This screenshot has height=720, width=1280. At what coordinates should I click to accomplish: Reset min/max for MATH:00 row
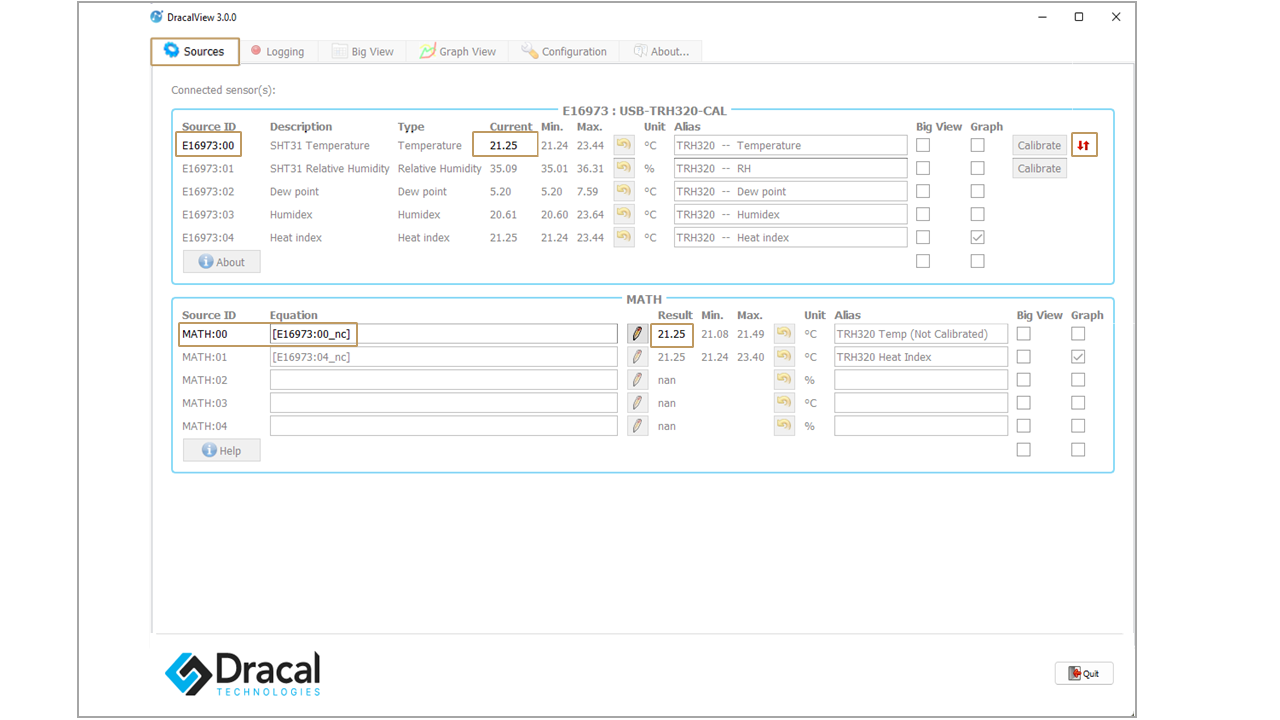click(x=784, y=334)
